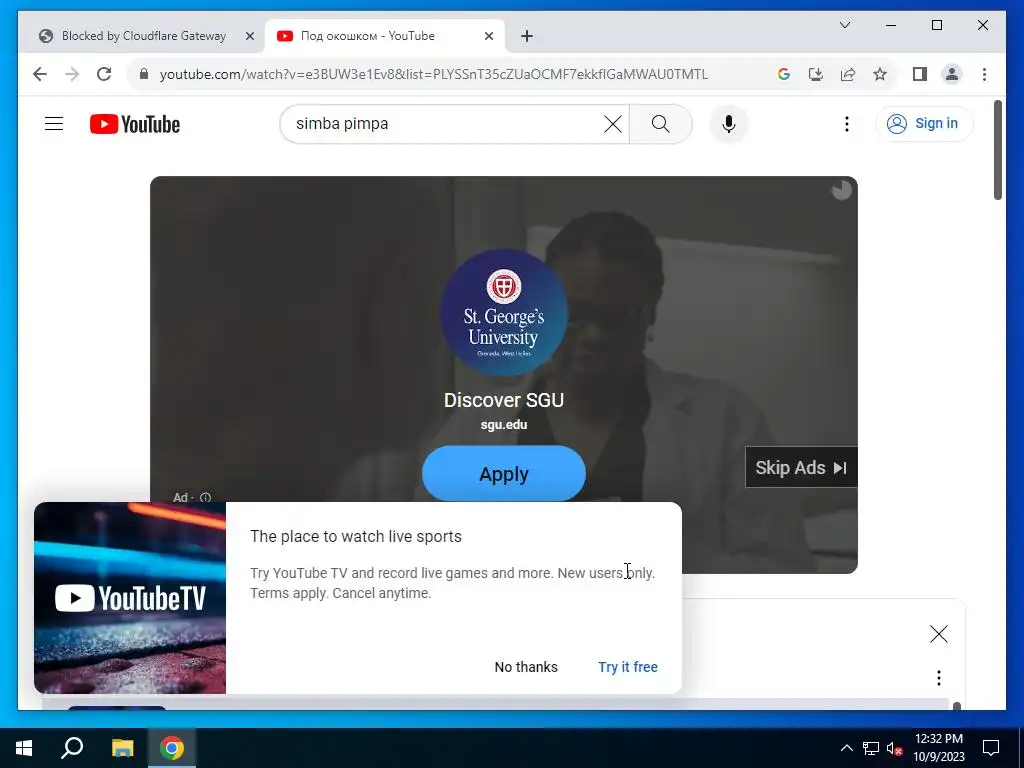
Task: Click the address bar URL
Action: point(434,74)
